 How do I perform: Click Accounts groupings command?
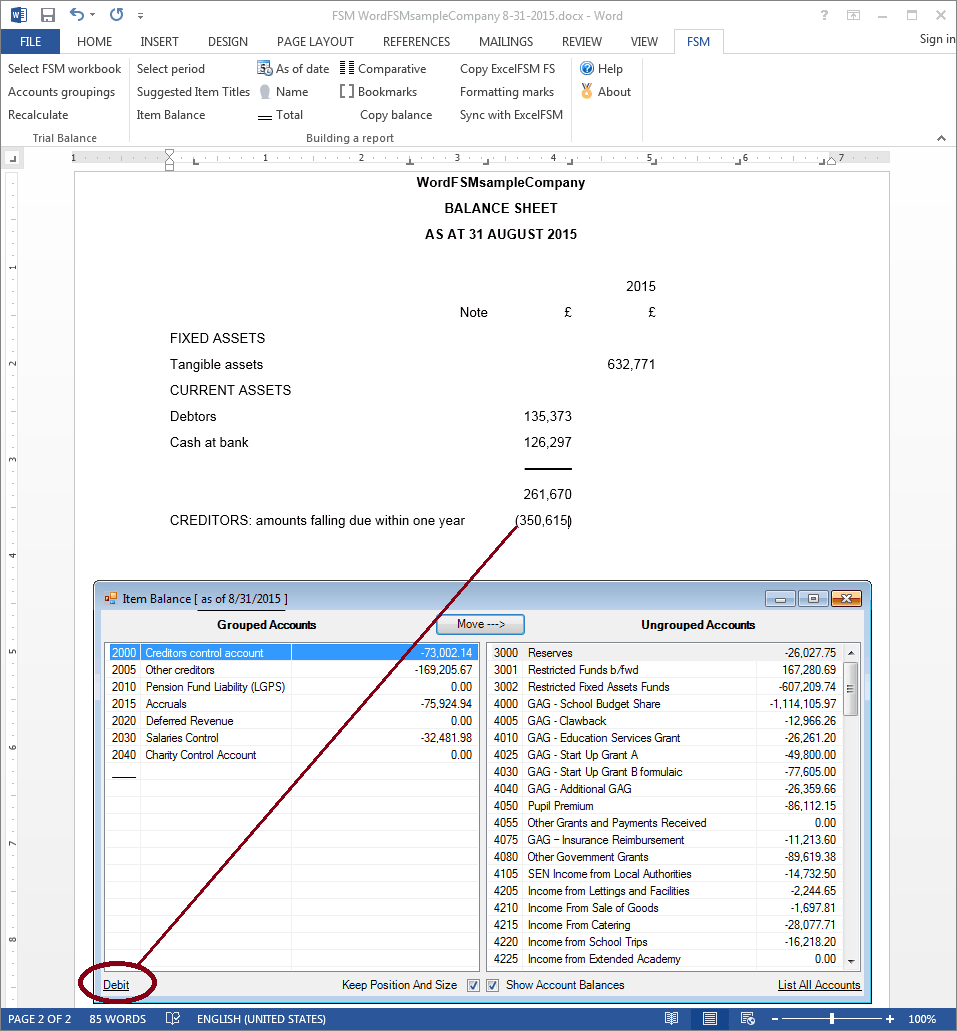point(61,91)
